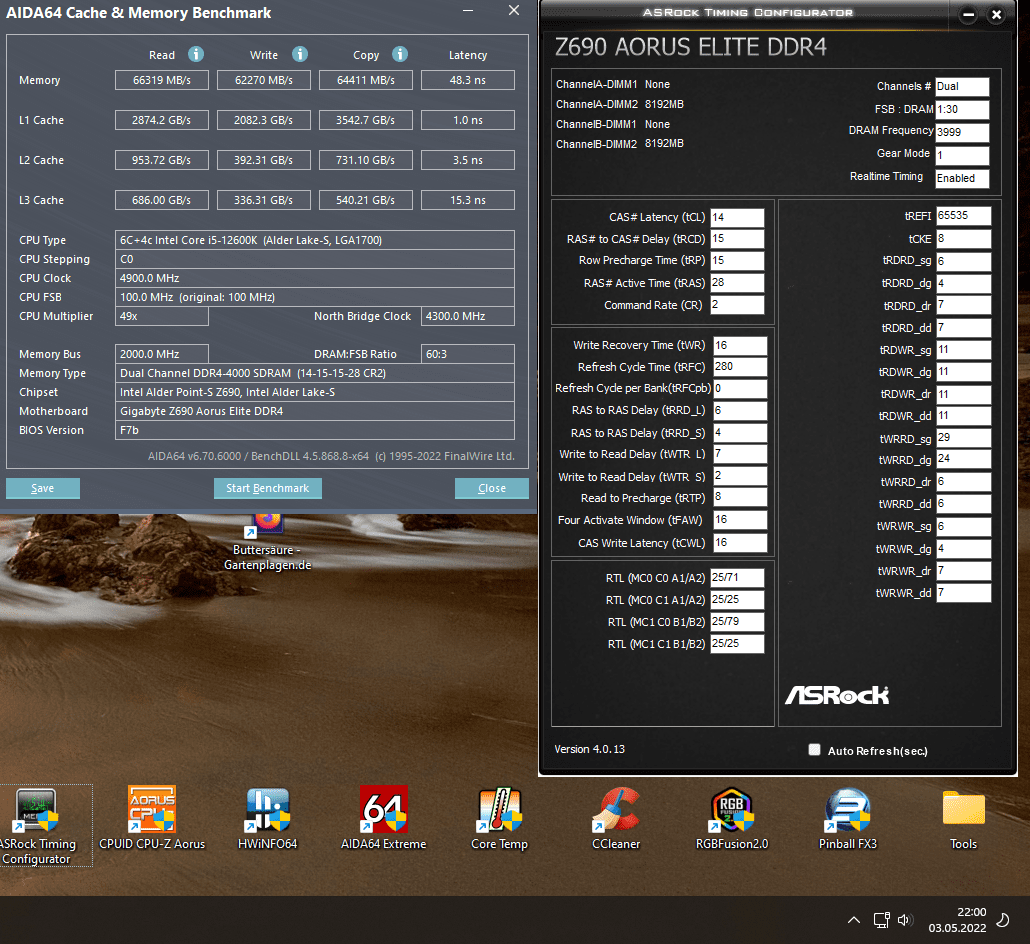This screenshot has width=1030, height=944.
Task: Click the taskbar clock showing 22:00
Action: [x=957, y=920]
